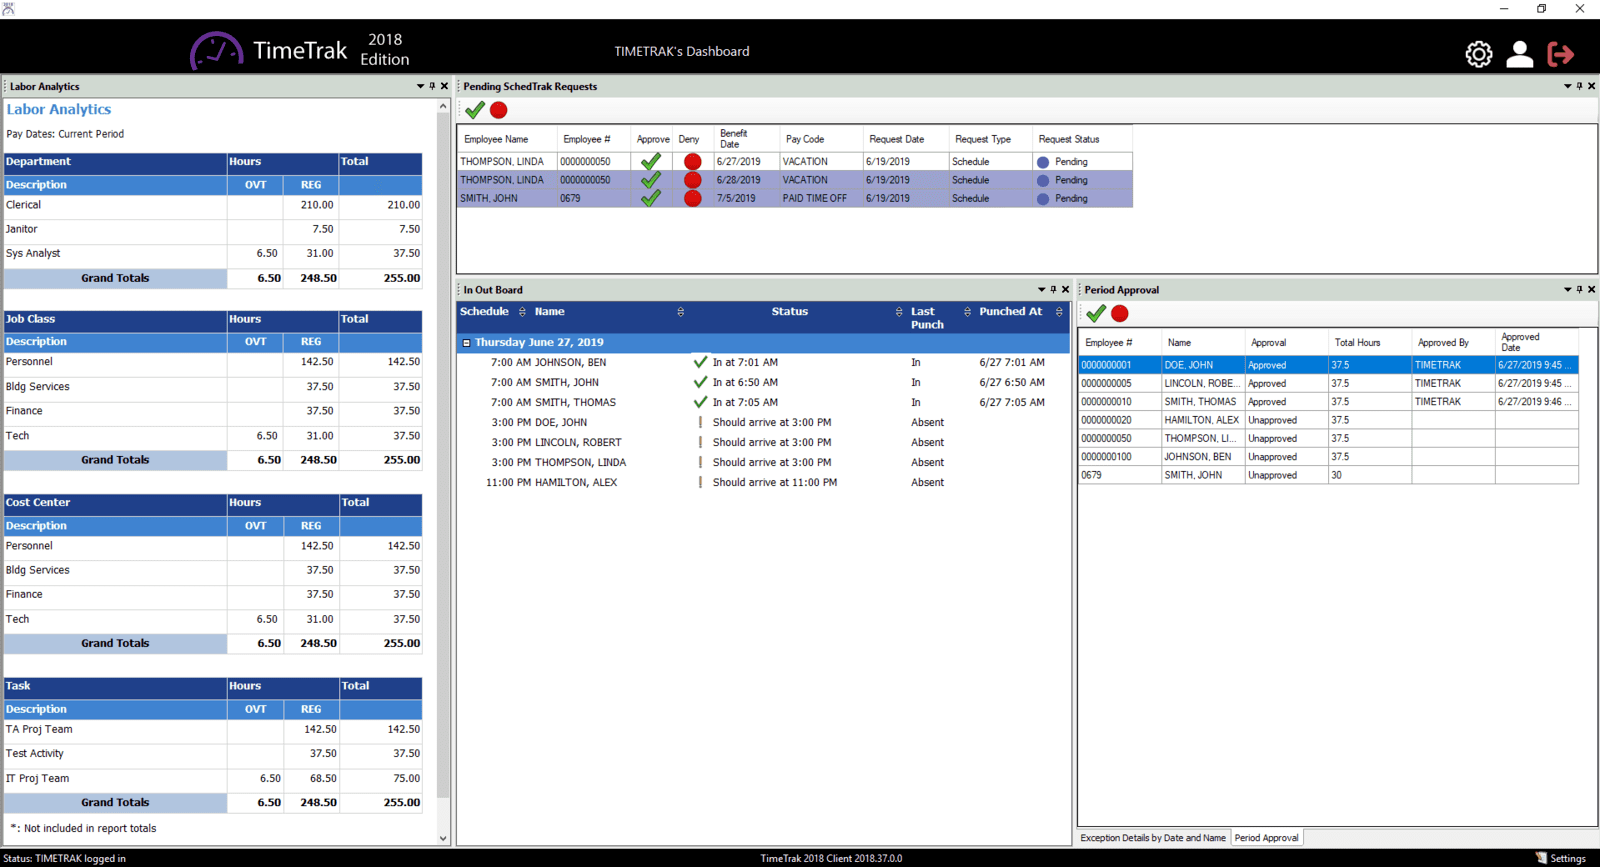Viewport: 1600px width, 867px height.
Task: Pin the Pending SchedTrak Requests panel
Action: click(x=1579, y=86)
